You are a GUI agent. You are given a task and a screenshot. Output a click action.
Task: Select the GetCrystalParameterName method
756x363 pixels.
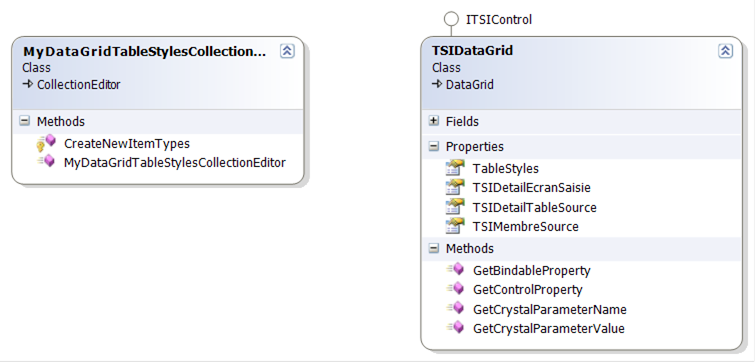(x=550, y=309)
